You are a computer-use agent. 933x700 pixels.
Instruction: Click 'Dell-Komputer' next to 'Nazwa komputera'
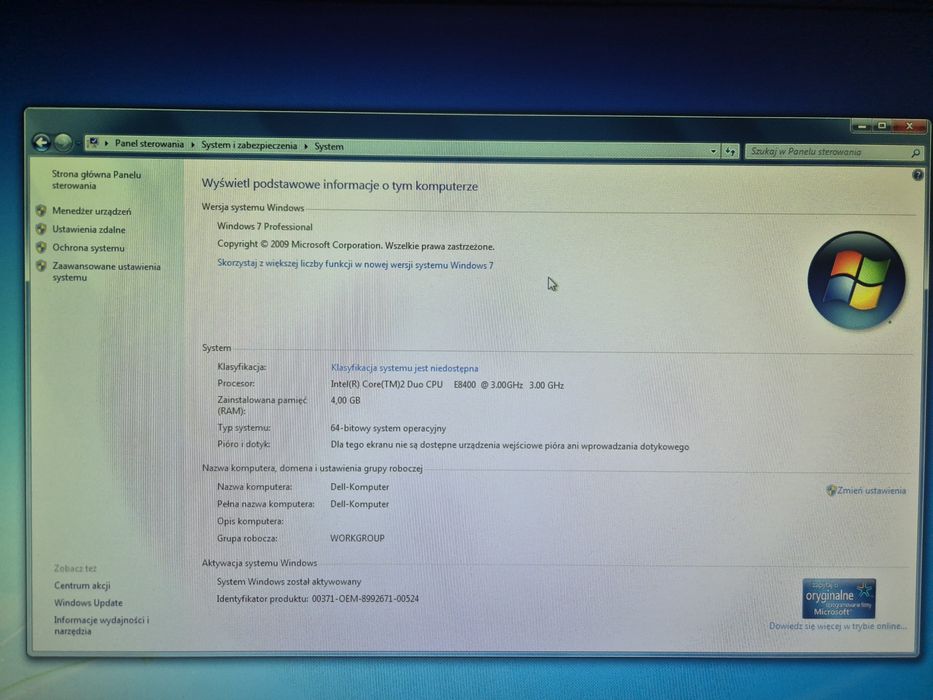(x=359, y=487)
